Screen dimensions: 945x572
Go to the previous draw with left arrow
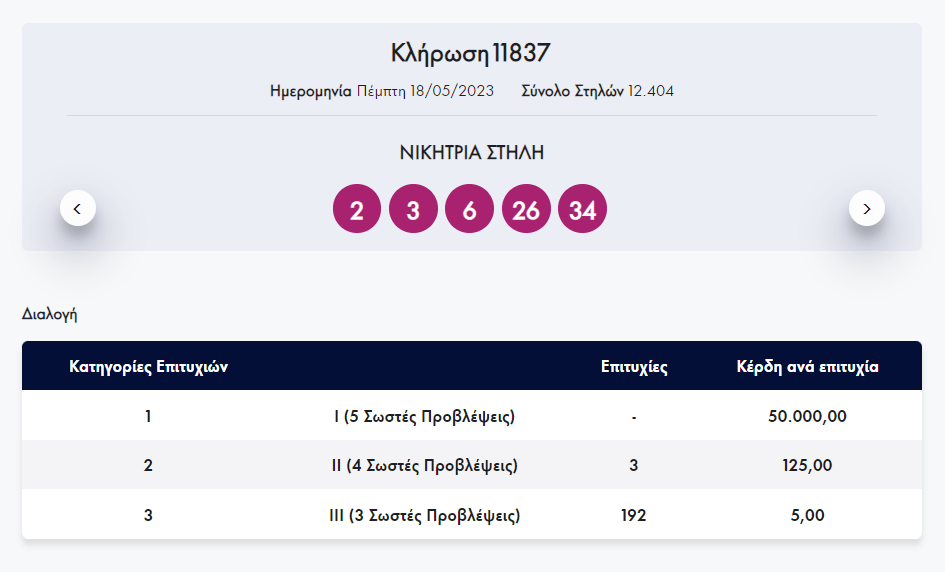click(x=78, y=208)
